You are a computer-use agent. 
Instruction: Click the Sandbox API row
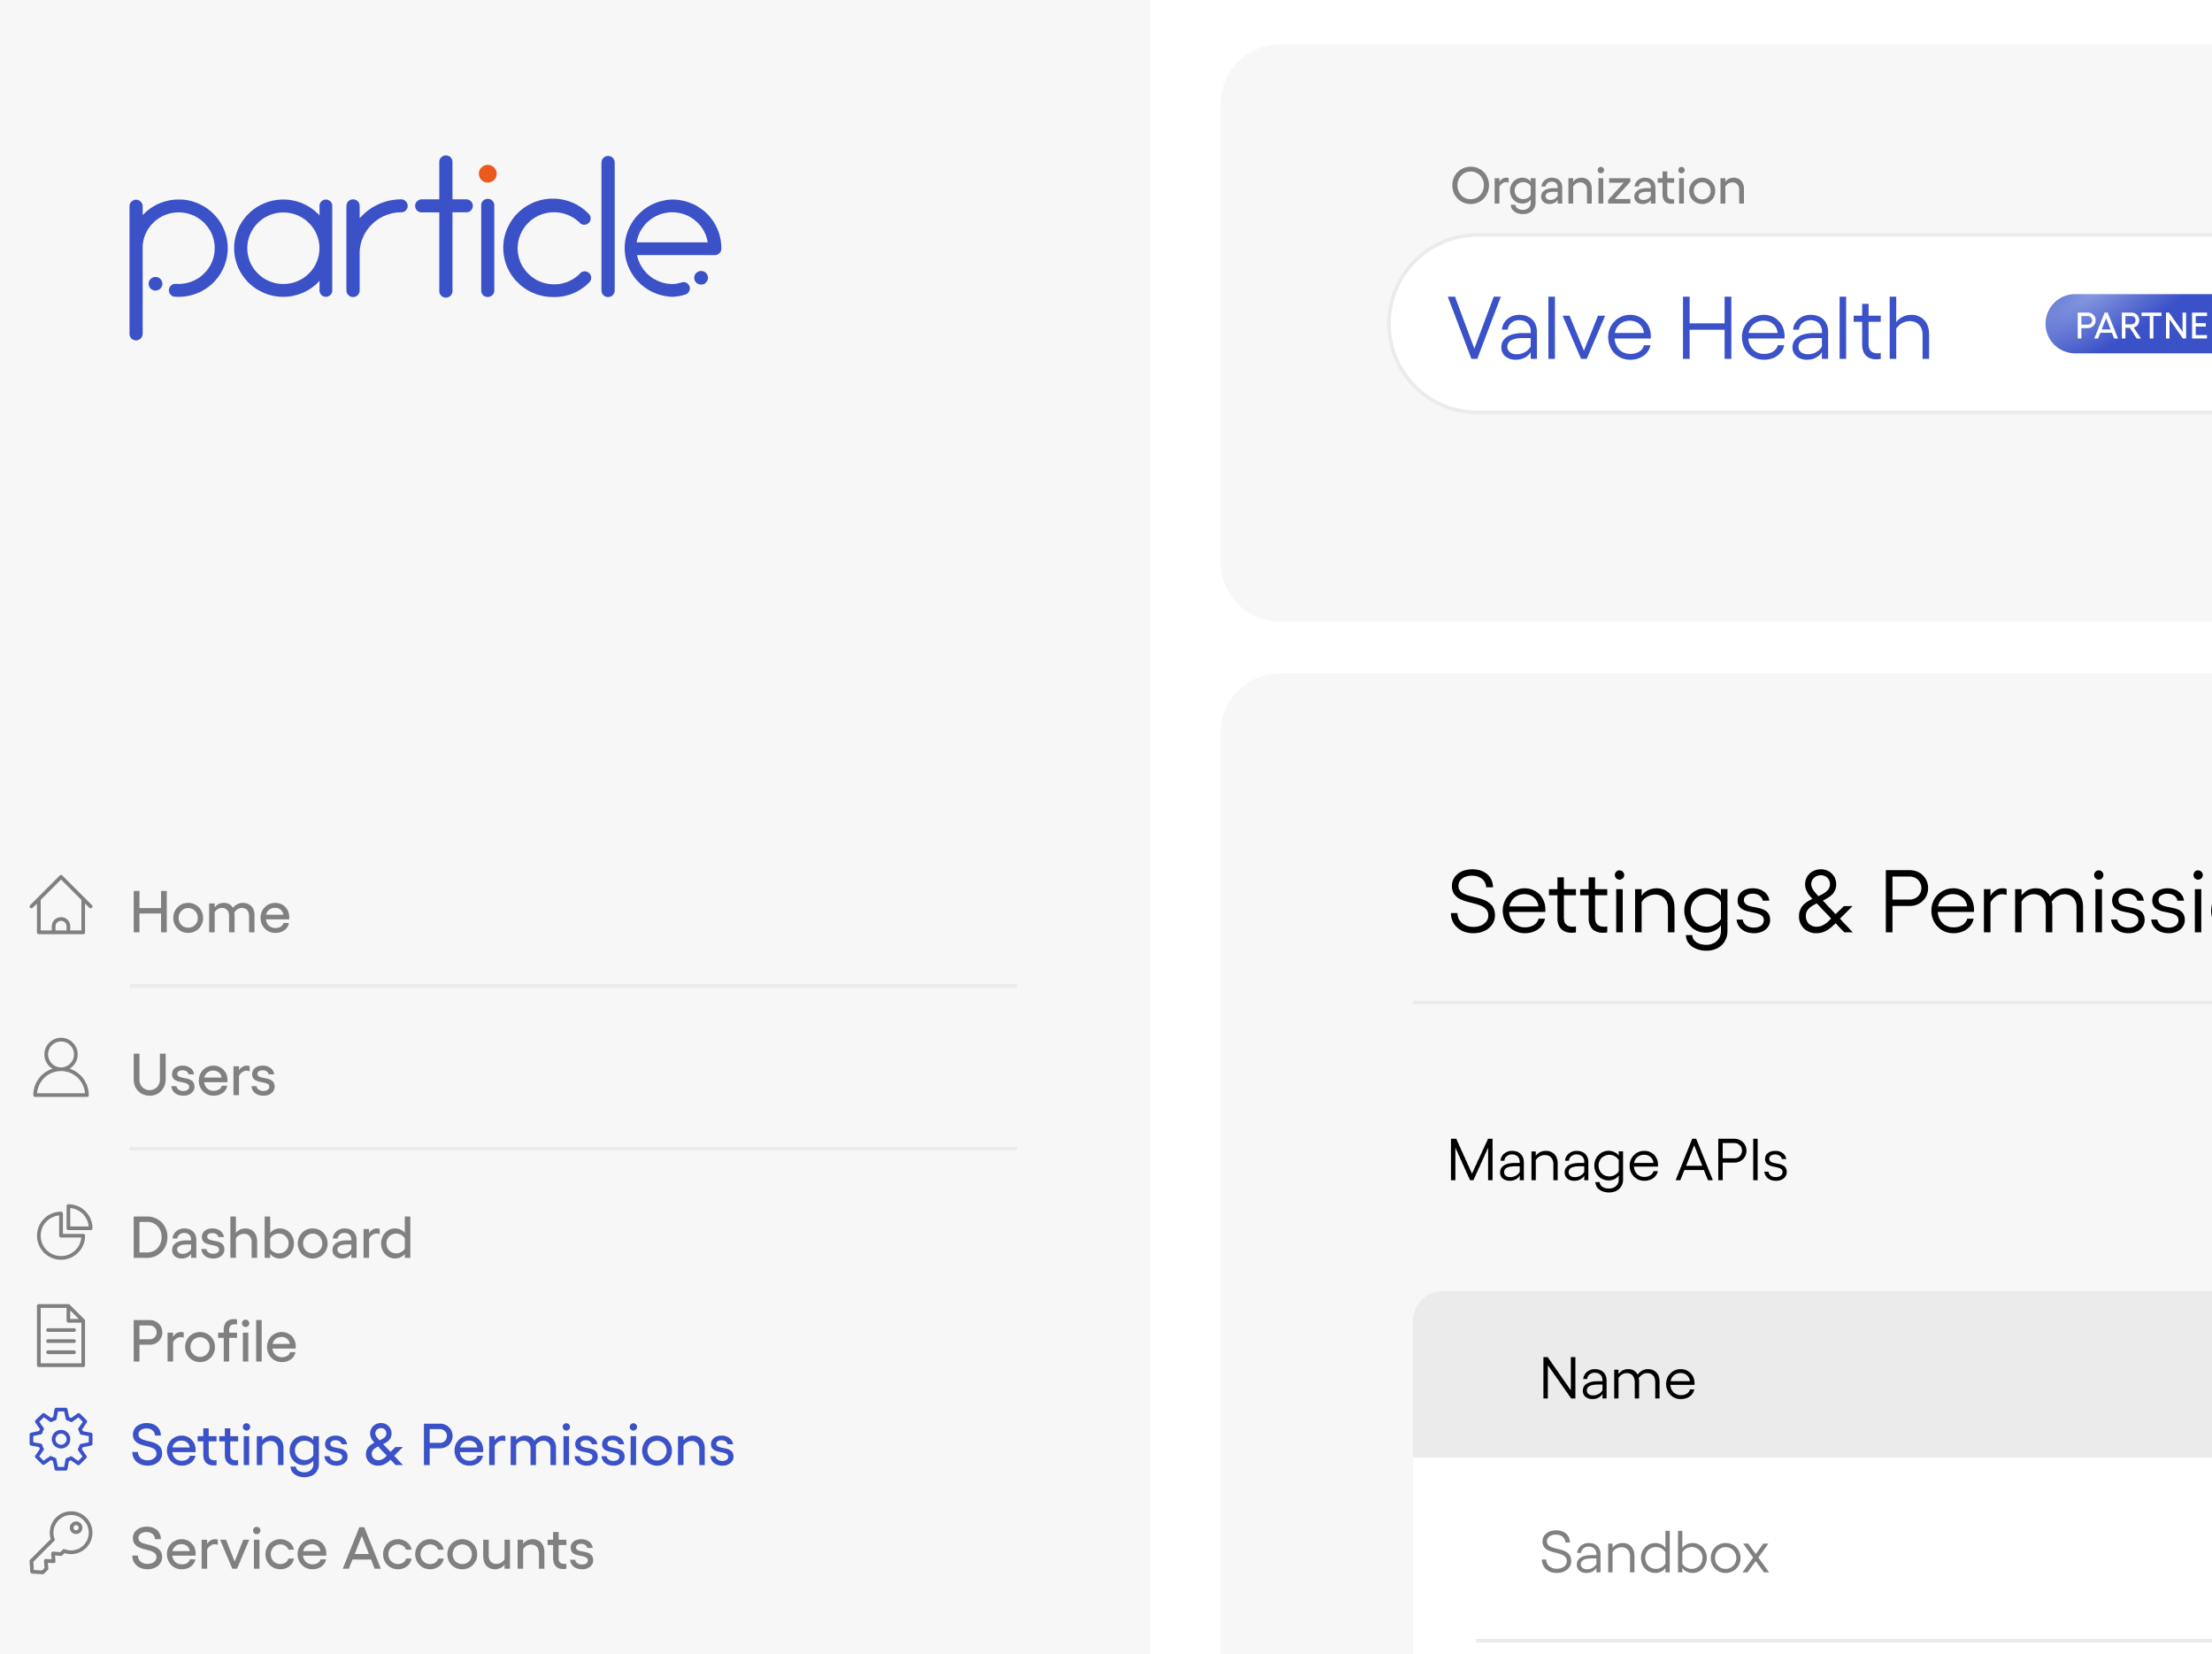tap(1654, 1553)
